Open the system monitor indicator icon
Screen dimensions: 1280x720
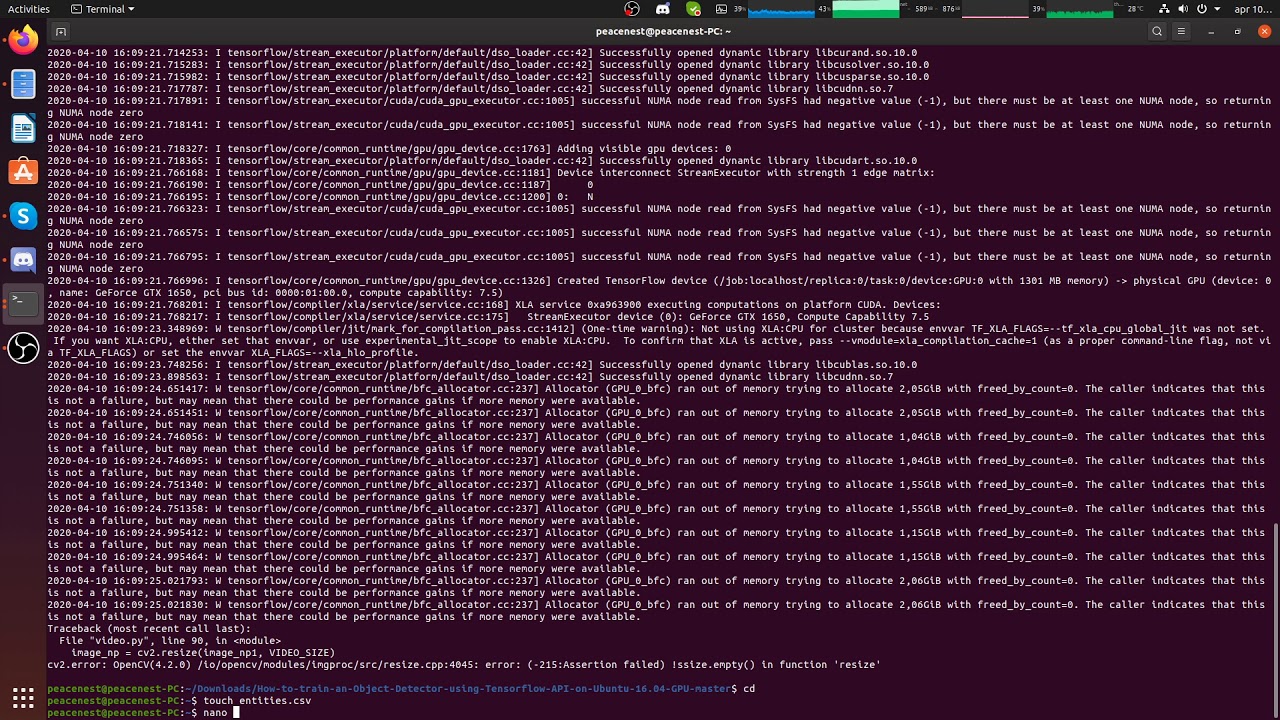(x=722, y=9)
